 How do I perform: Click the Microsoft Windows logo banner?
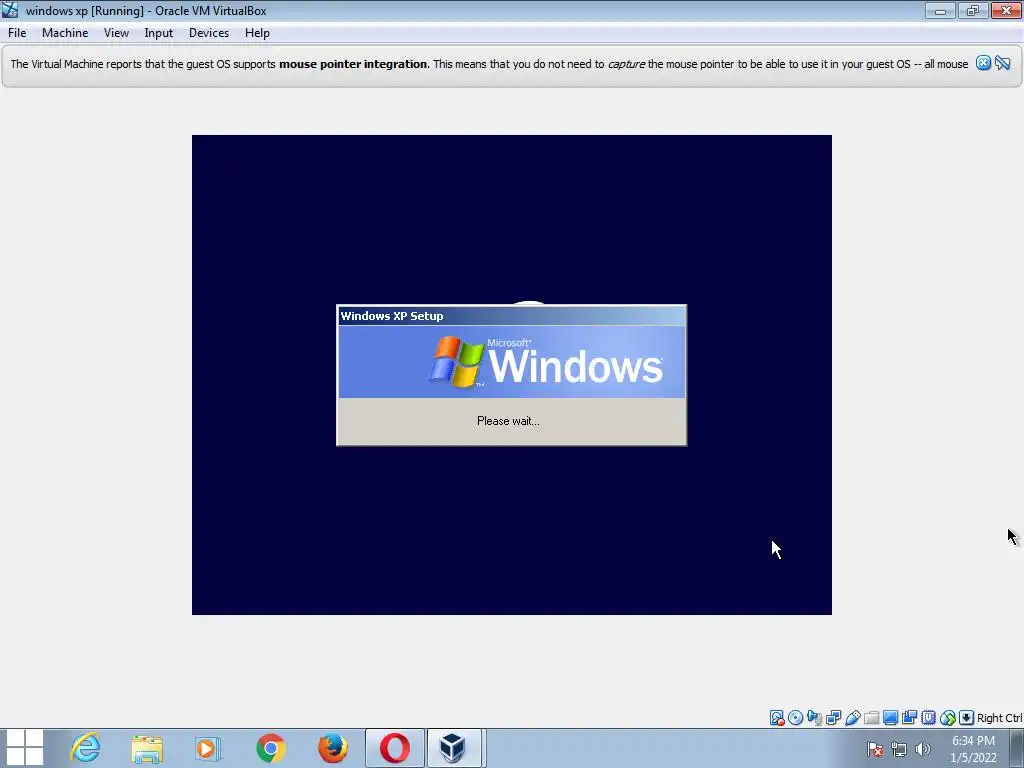click(x=511, y=362)
